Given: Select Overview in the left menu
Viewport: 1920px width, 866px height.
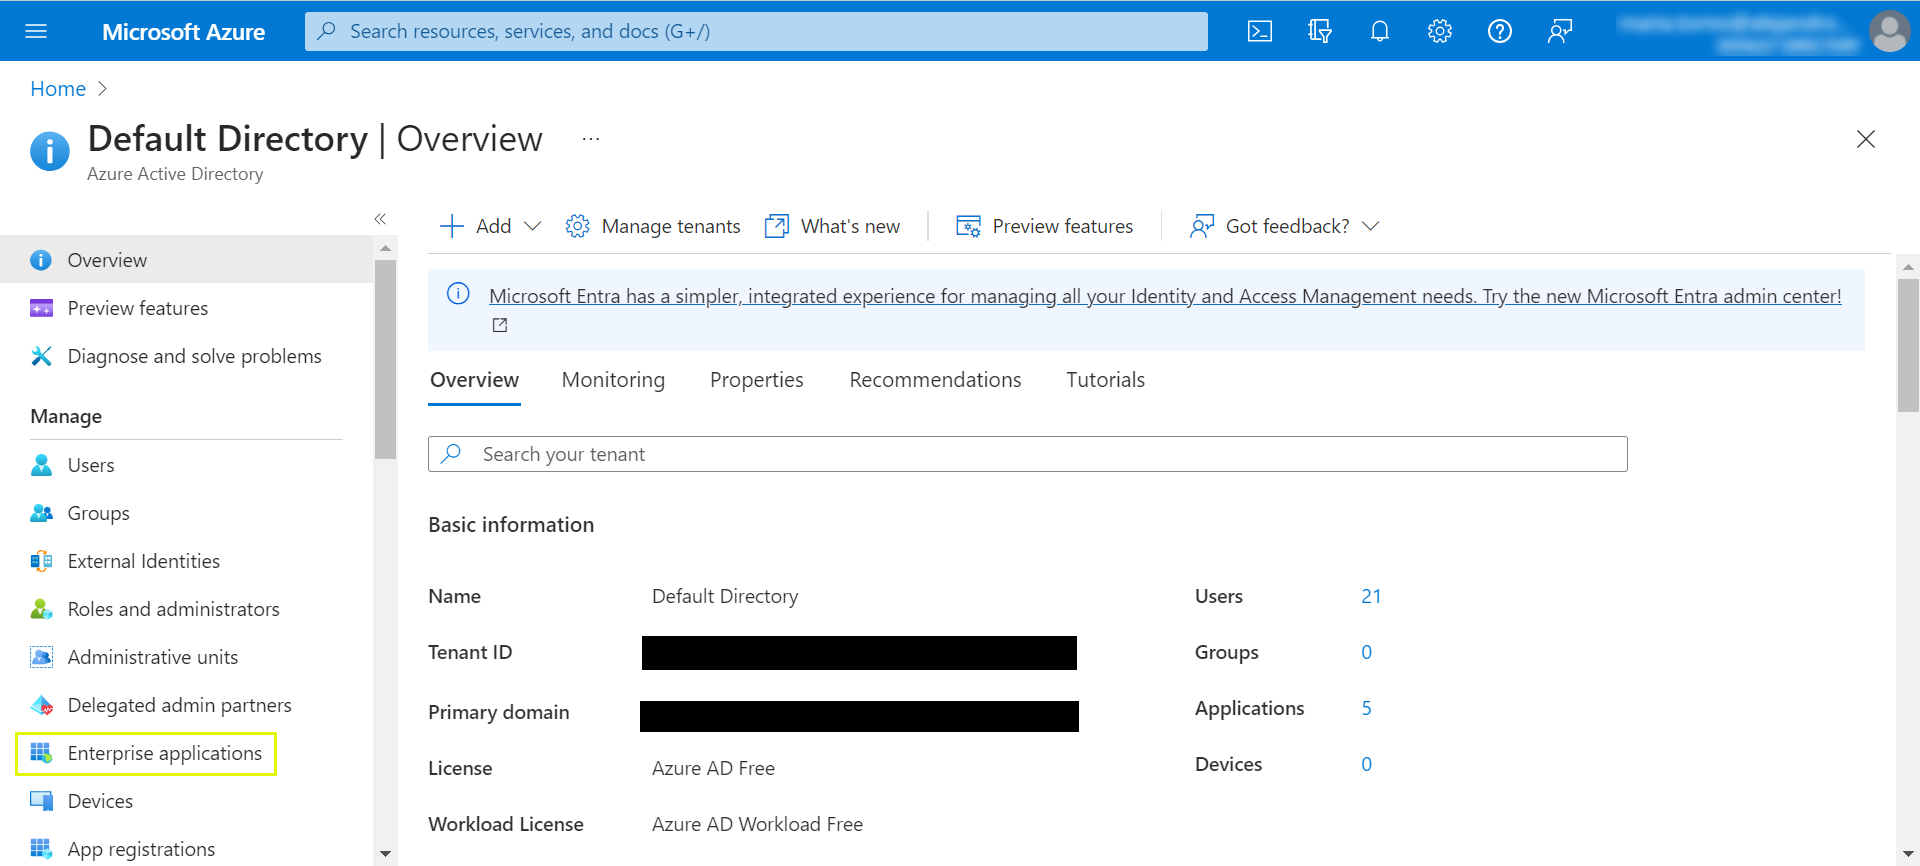Looking at the screenshot, I should coord(186,260).
